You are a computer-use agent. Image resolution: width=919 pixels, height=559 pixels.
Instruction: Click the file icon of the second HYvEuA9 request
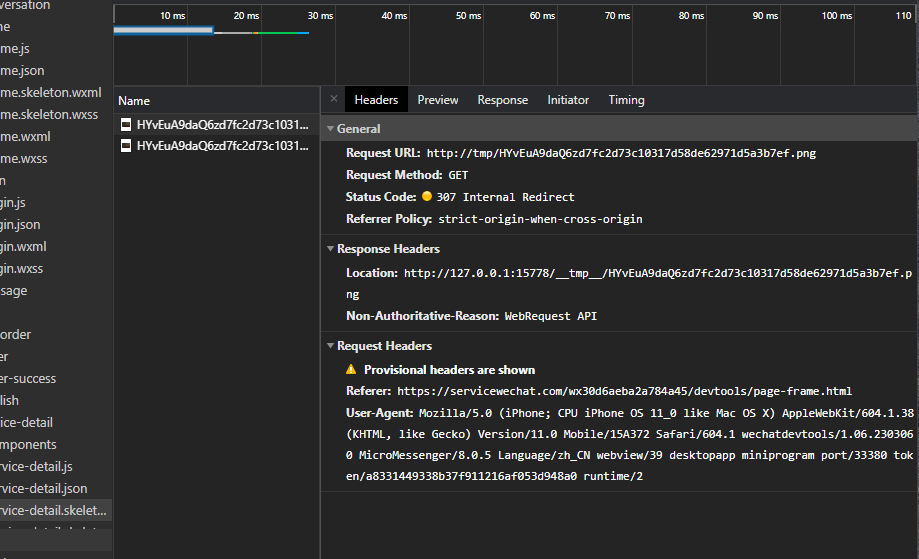[126, 146]
